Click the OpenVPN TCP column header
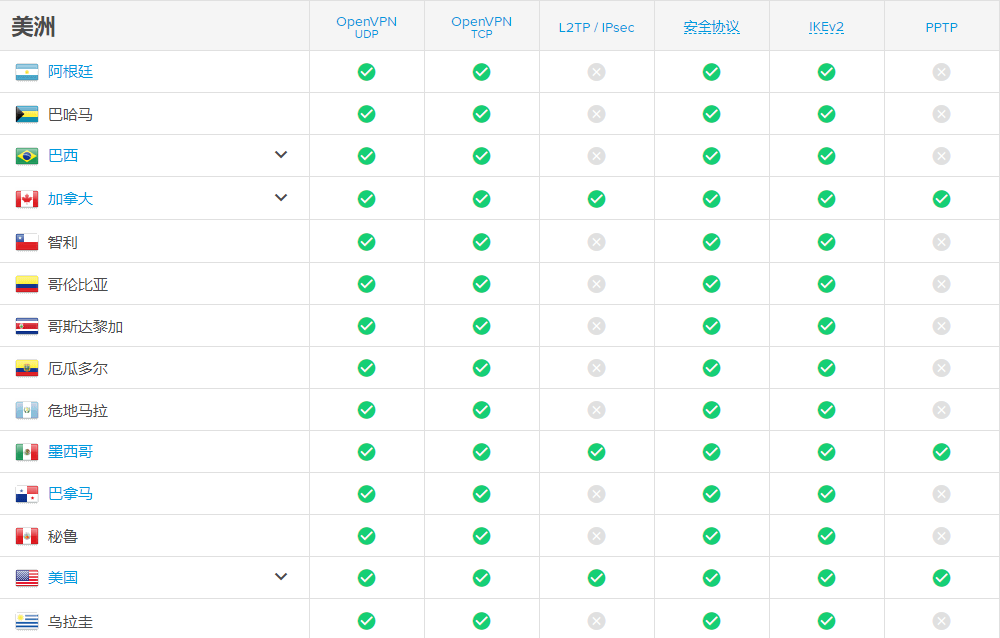Viewport: 1000px width, 638px height. click(x=482, y=27)
